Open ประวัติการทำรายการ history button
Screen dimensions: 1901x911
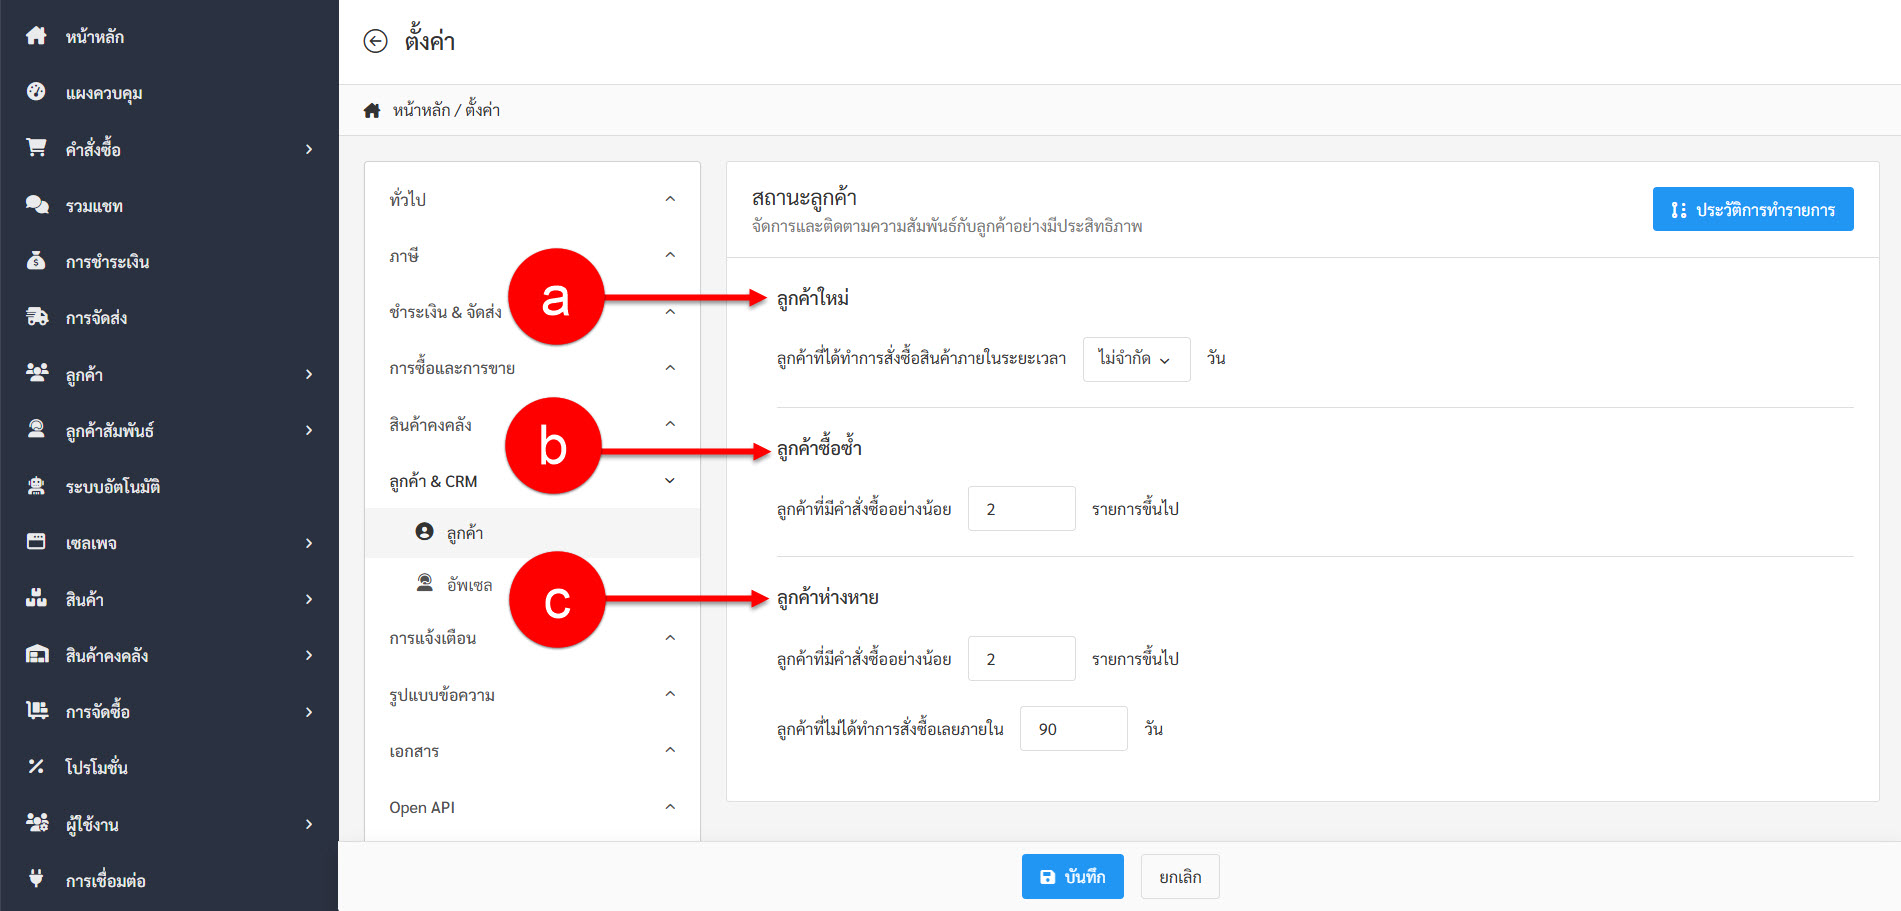pyautogui.click(x=1752, y=209)
